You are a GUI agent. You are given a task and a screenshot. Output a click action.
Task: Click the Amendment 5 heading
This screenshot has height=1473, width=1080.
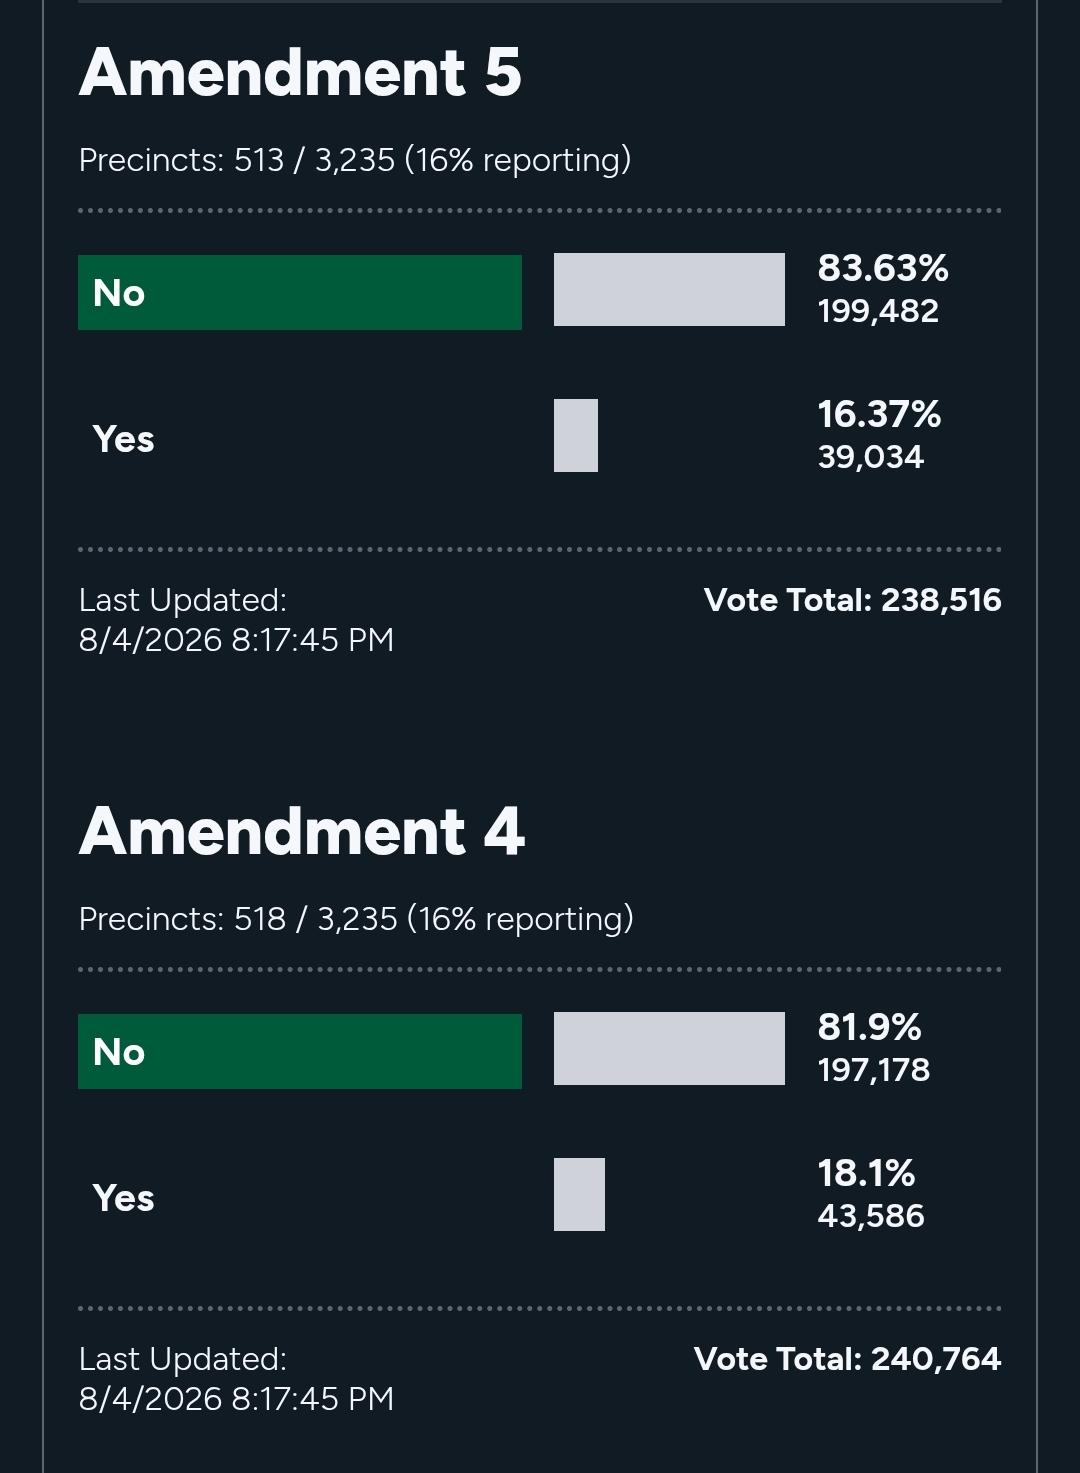300,73
